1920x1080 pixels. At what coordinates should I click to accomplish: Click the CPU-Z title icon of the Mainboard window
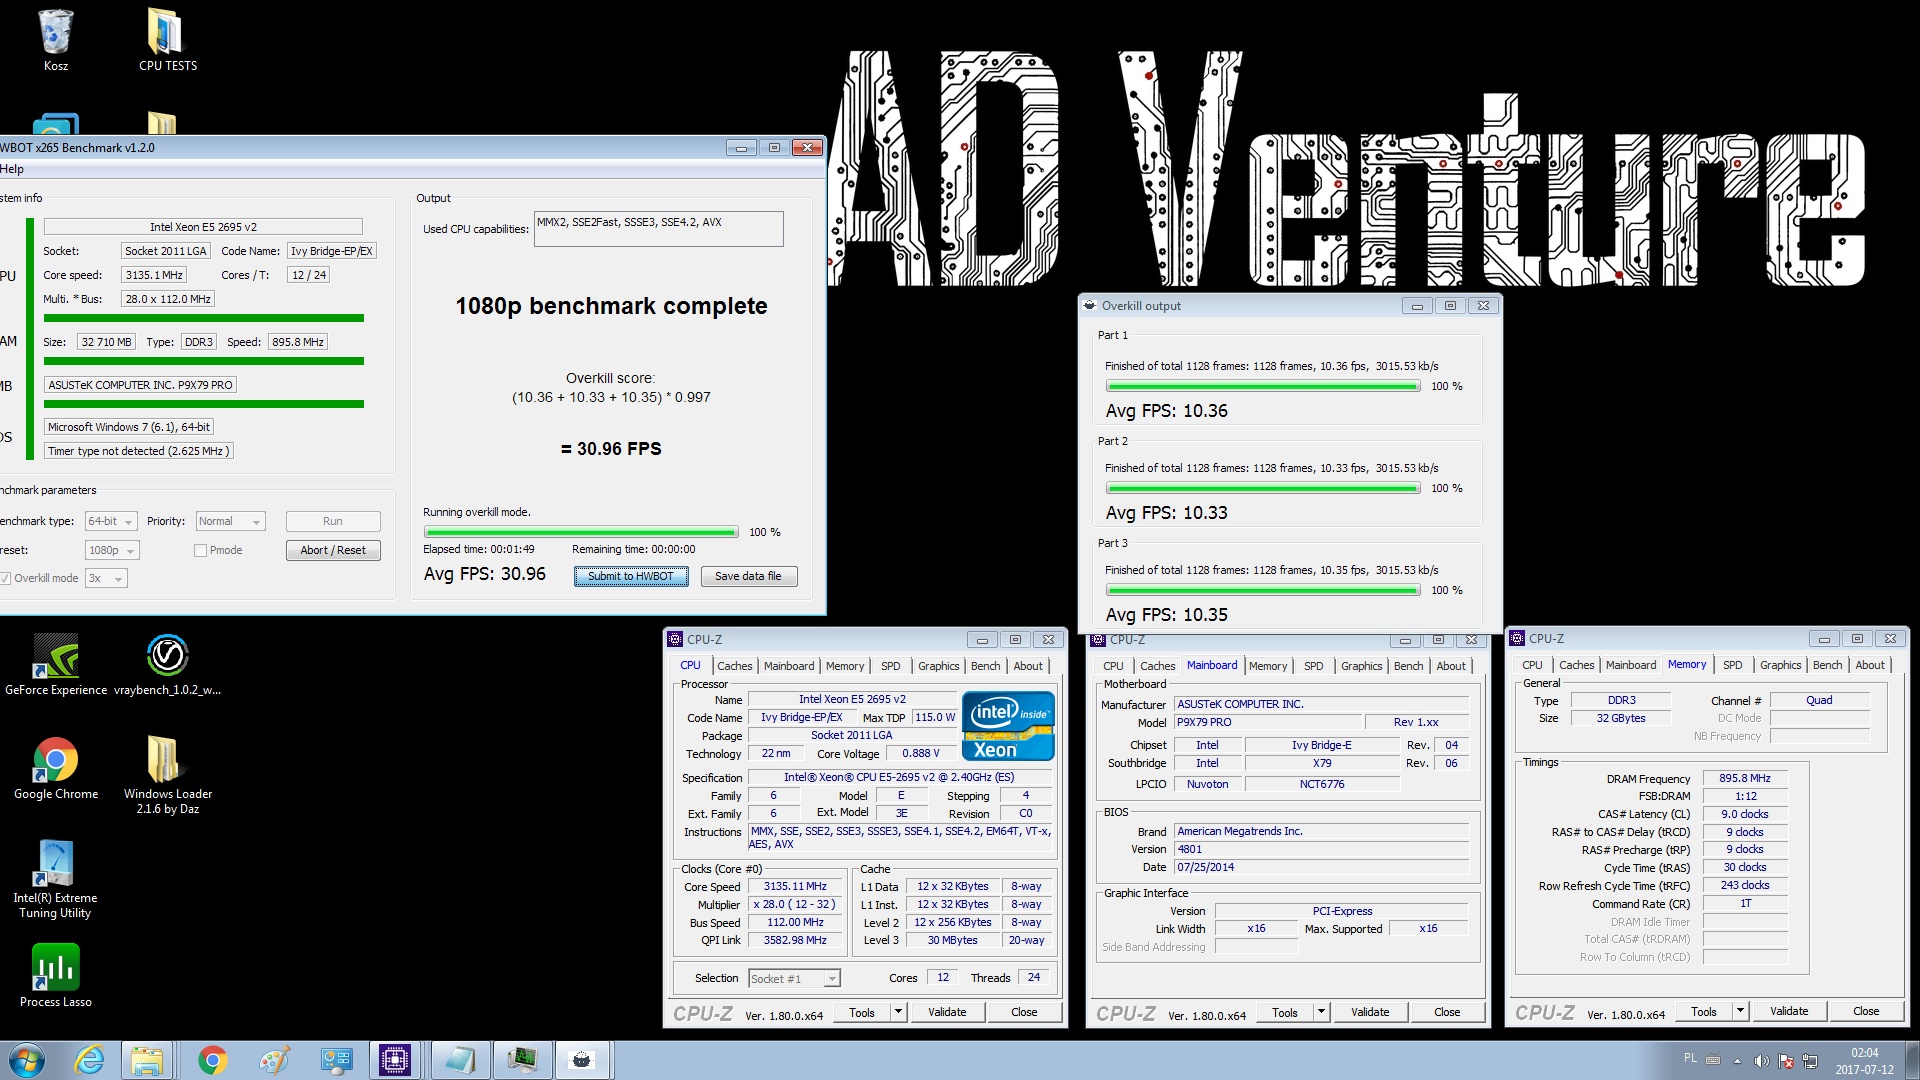(x=1097, y=640)
